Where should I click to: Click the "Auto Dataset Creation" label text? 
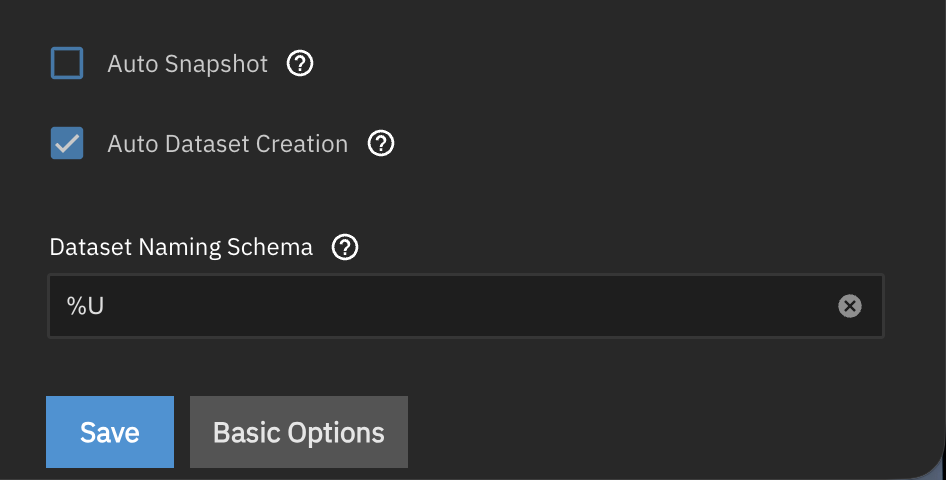pos(228,144)
